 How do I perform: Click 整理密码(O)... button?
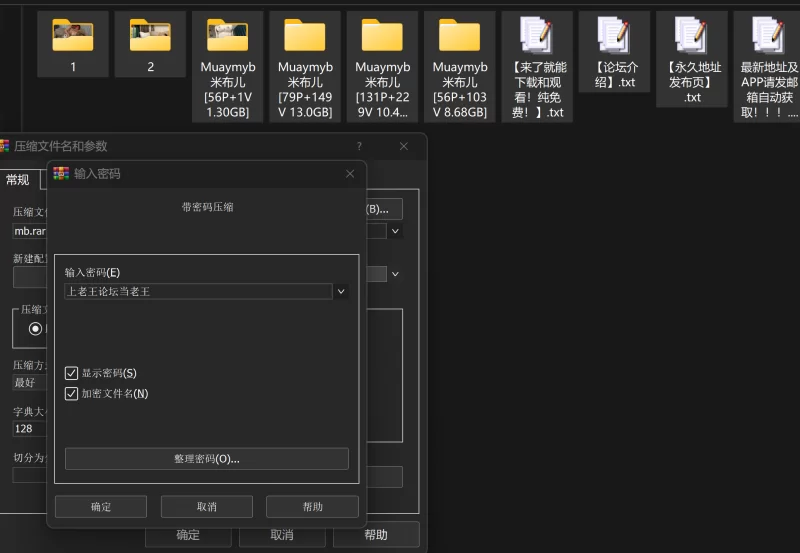pyautogui.click(x=207, y=459)
